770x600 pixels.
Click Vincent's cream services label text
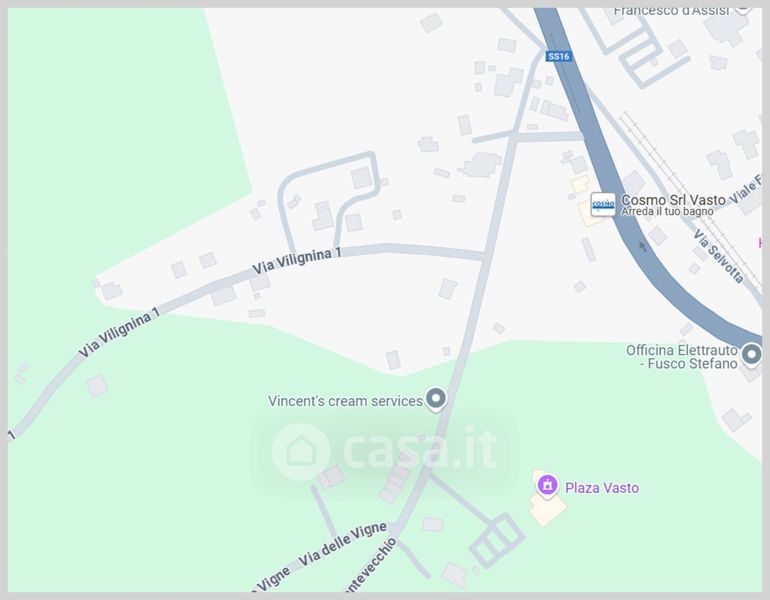click(x=345, y=401)
